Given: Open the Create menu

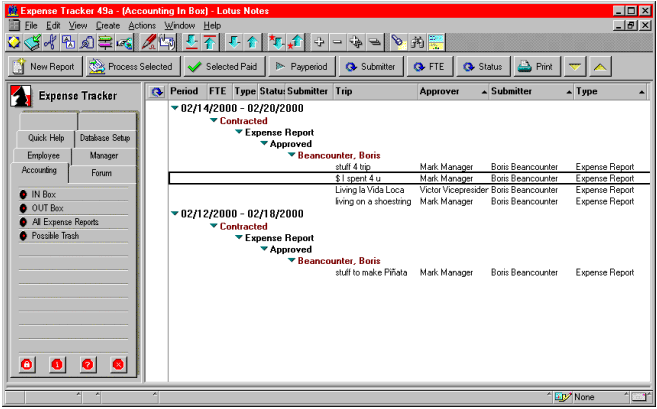Looking at the screenshot, I should point(108,26).
